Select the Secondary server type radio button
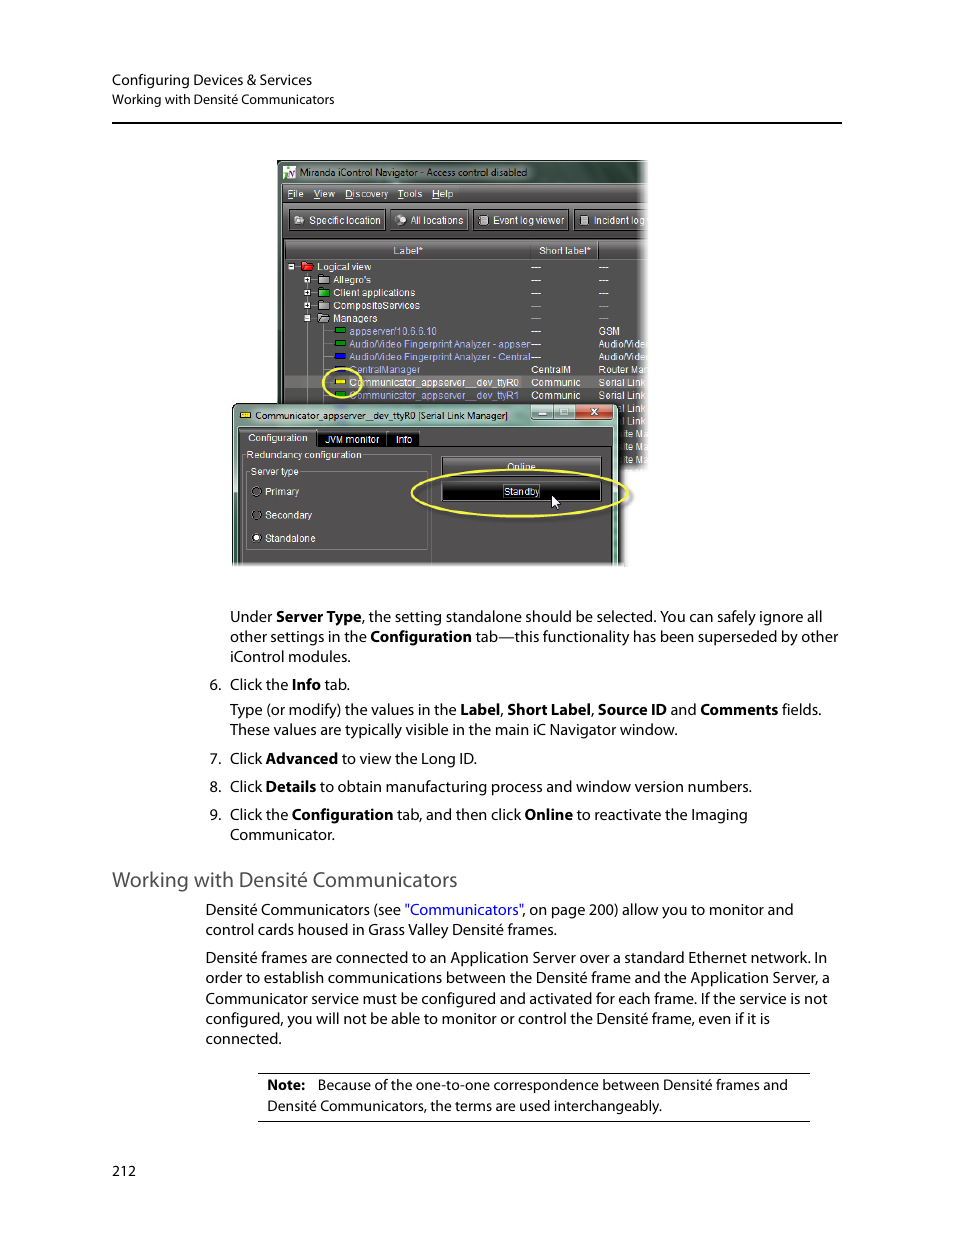Screen dimensions: 954x1235 (257, 515)
